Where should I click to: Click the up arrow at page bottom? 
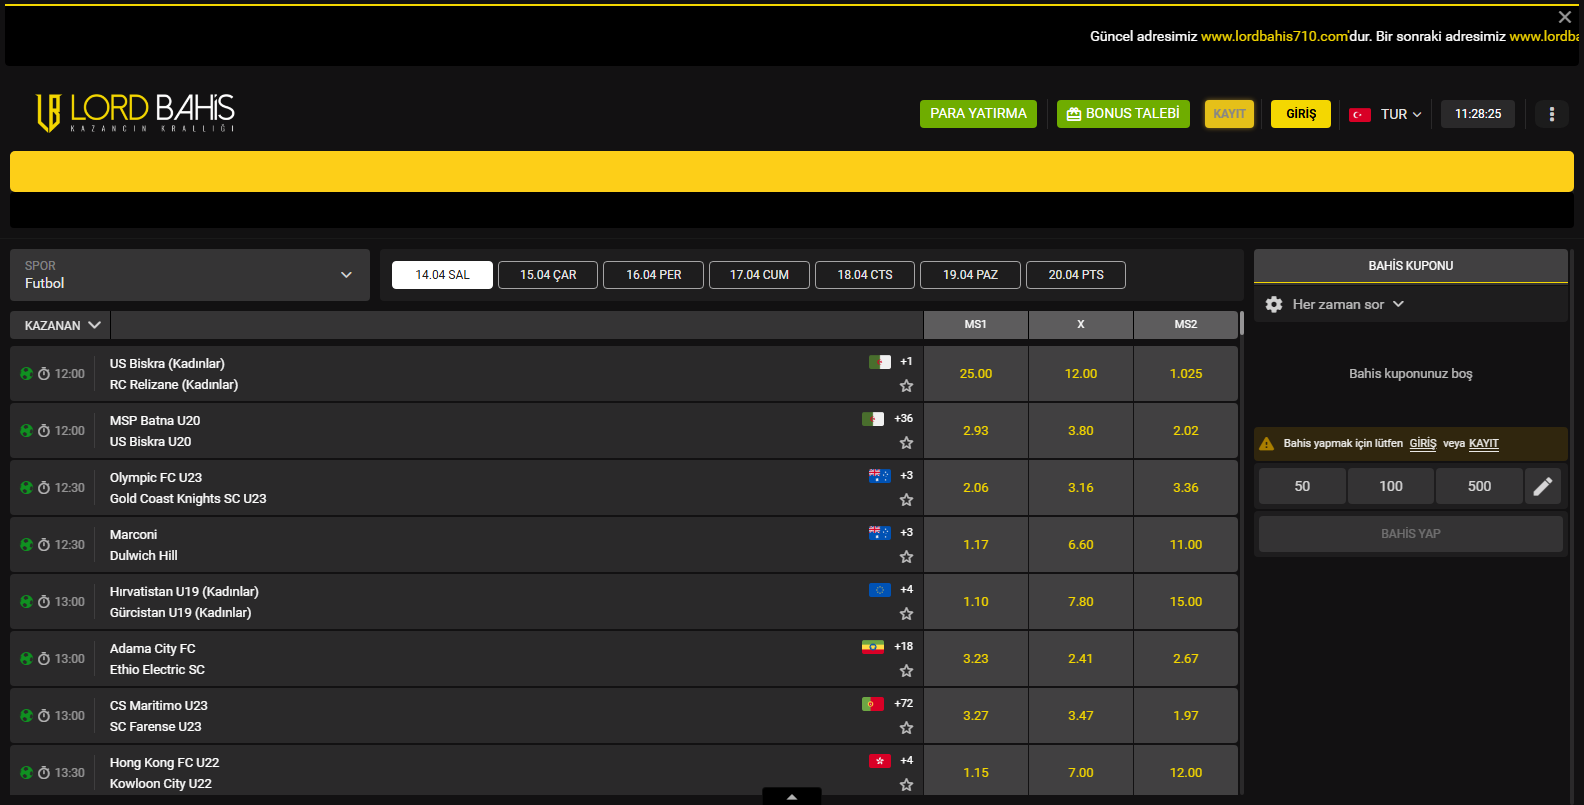[792, 797]
